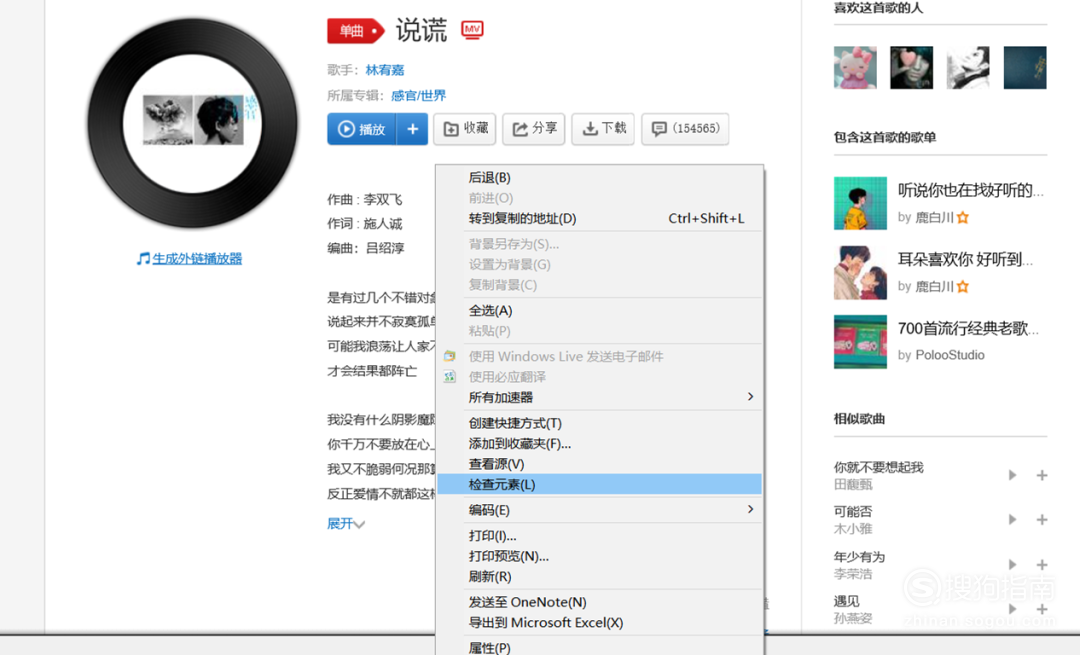This screenshot has height=655, width=1080.
Task: Open 所有加速器 submenu
Action: coord(599,397)
